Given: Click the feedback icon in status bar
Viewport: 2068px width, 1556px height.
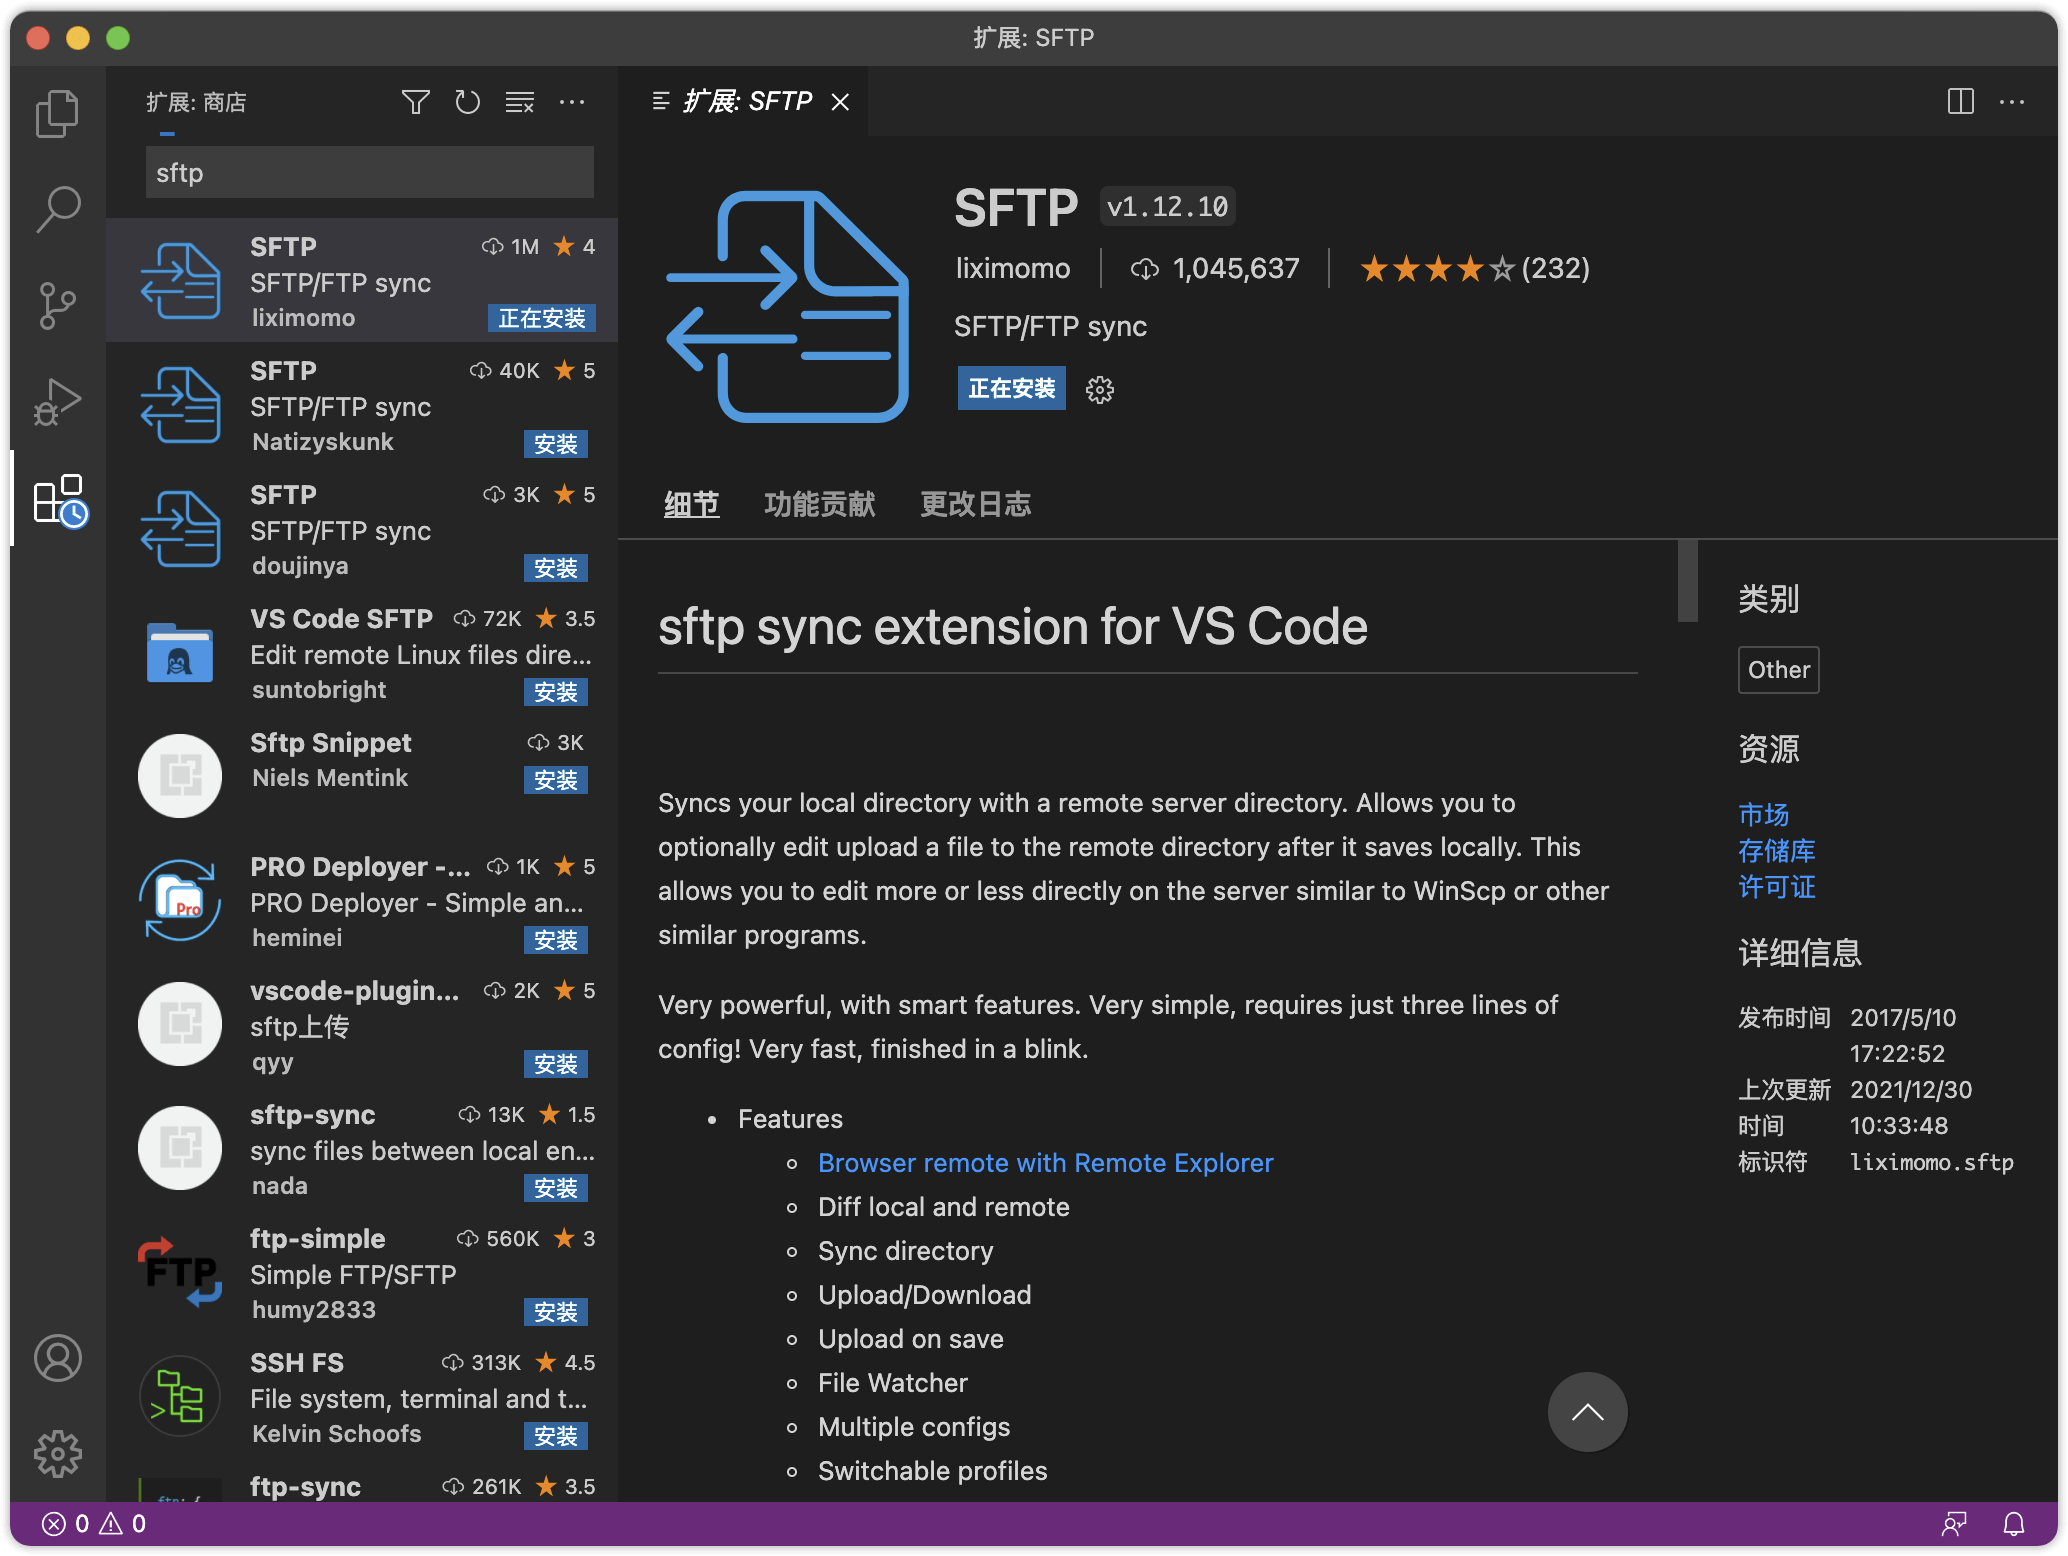Looking at the screenshot, I should tap(1954, 1523).
